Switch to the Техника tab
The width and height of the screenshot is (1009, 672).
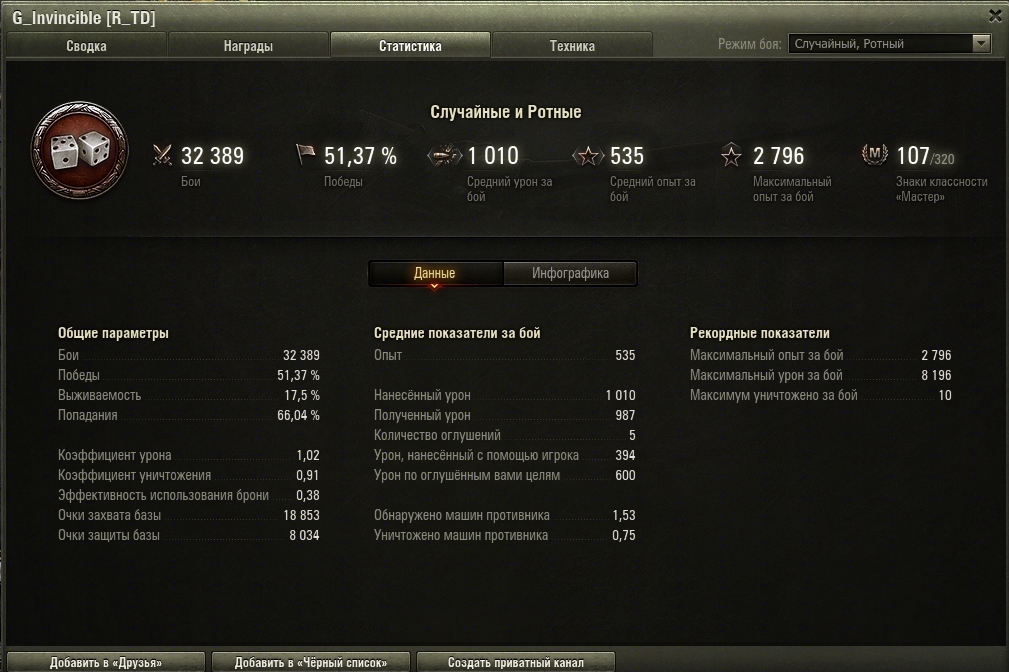[572, 46]
